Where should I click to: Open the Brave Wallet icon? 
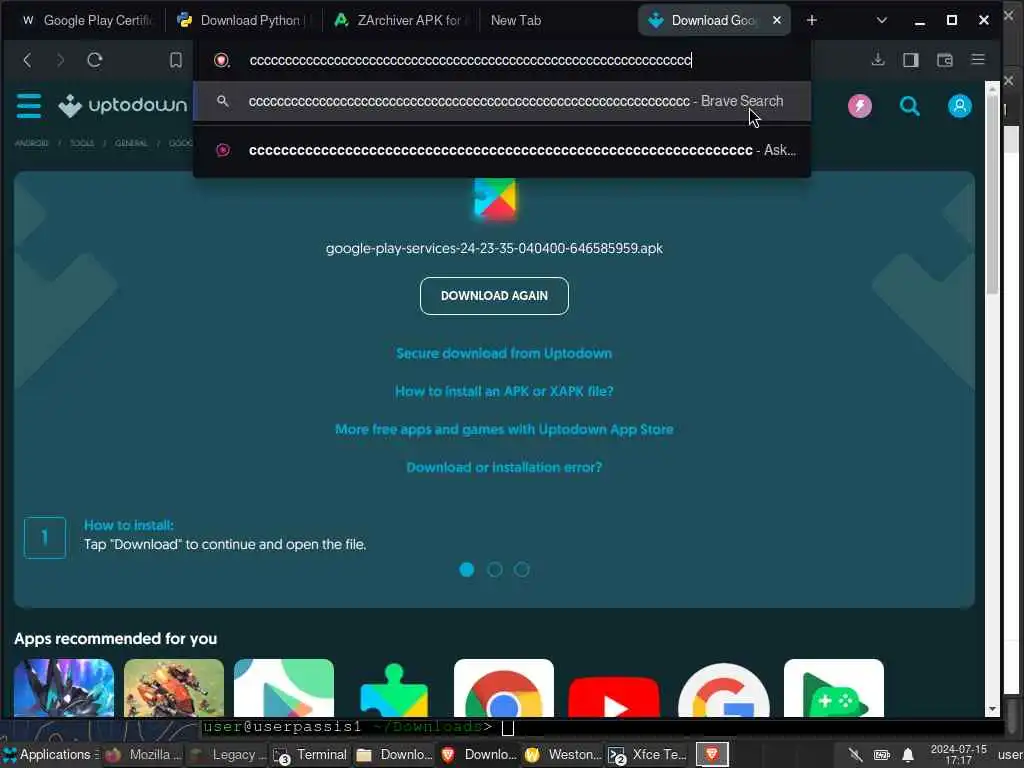pyautogui.click(x=944, y=60)
